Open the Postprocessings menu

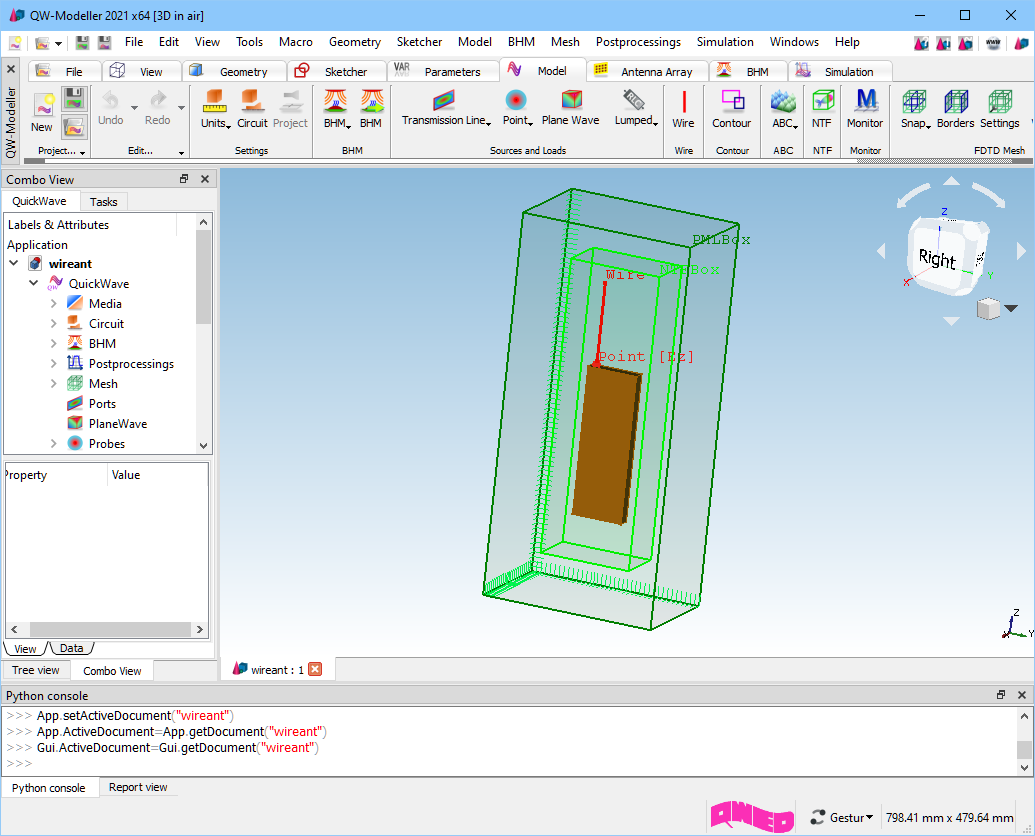point(638,42)
